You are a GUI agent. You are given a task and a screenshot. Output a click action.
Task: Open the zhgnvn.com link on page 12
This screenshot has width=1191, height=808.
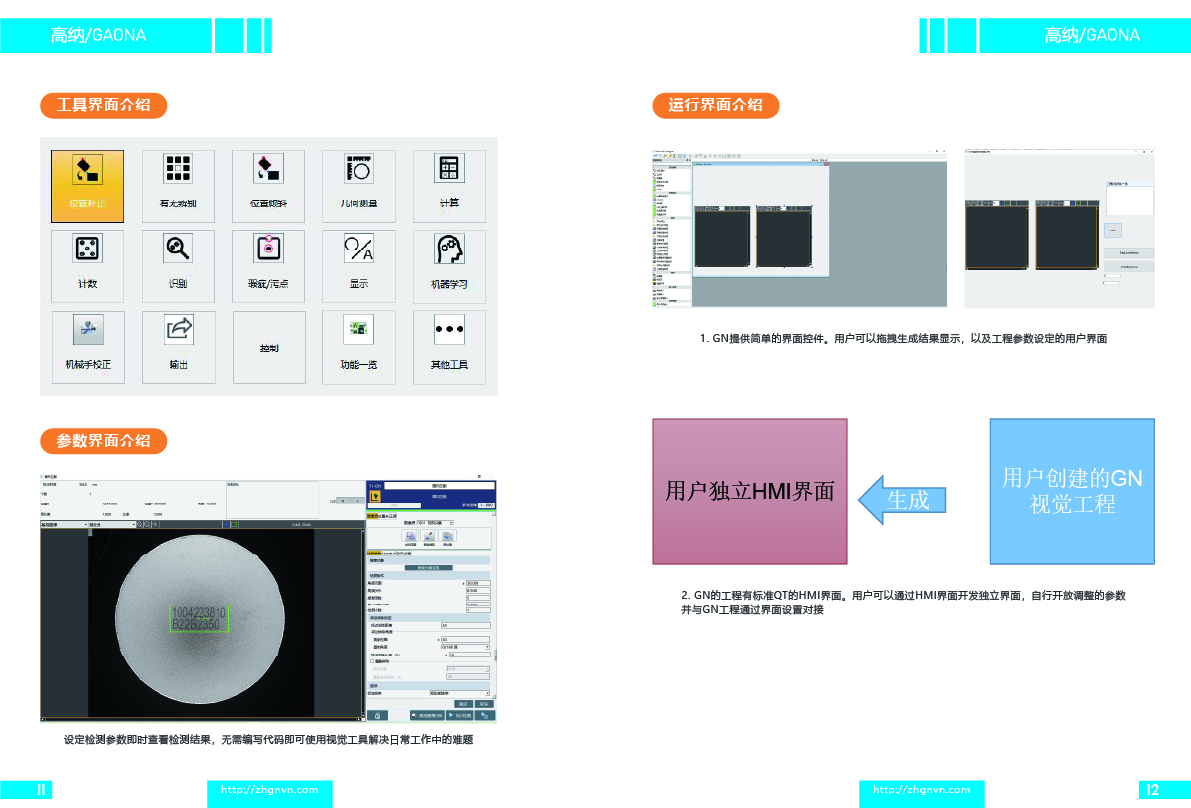(x=921, y=790)
